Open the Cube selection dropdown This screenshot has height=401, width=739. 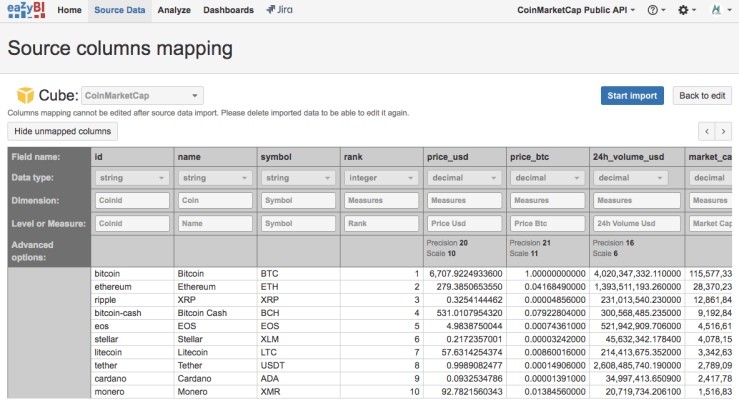(x=141, y=96)
